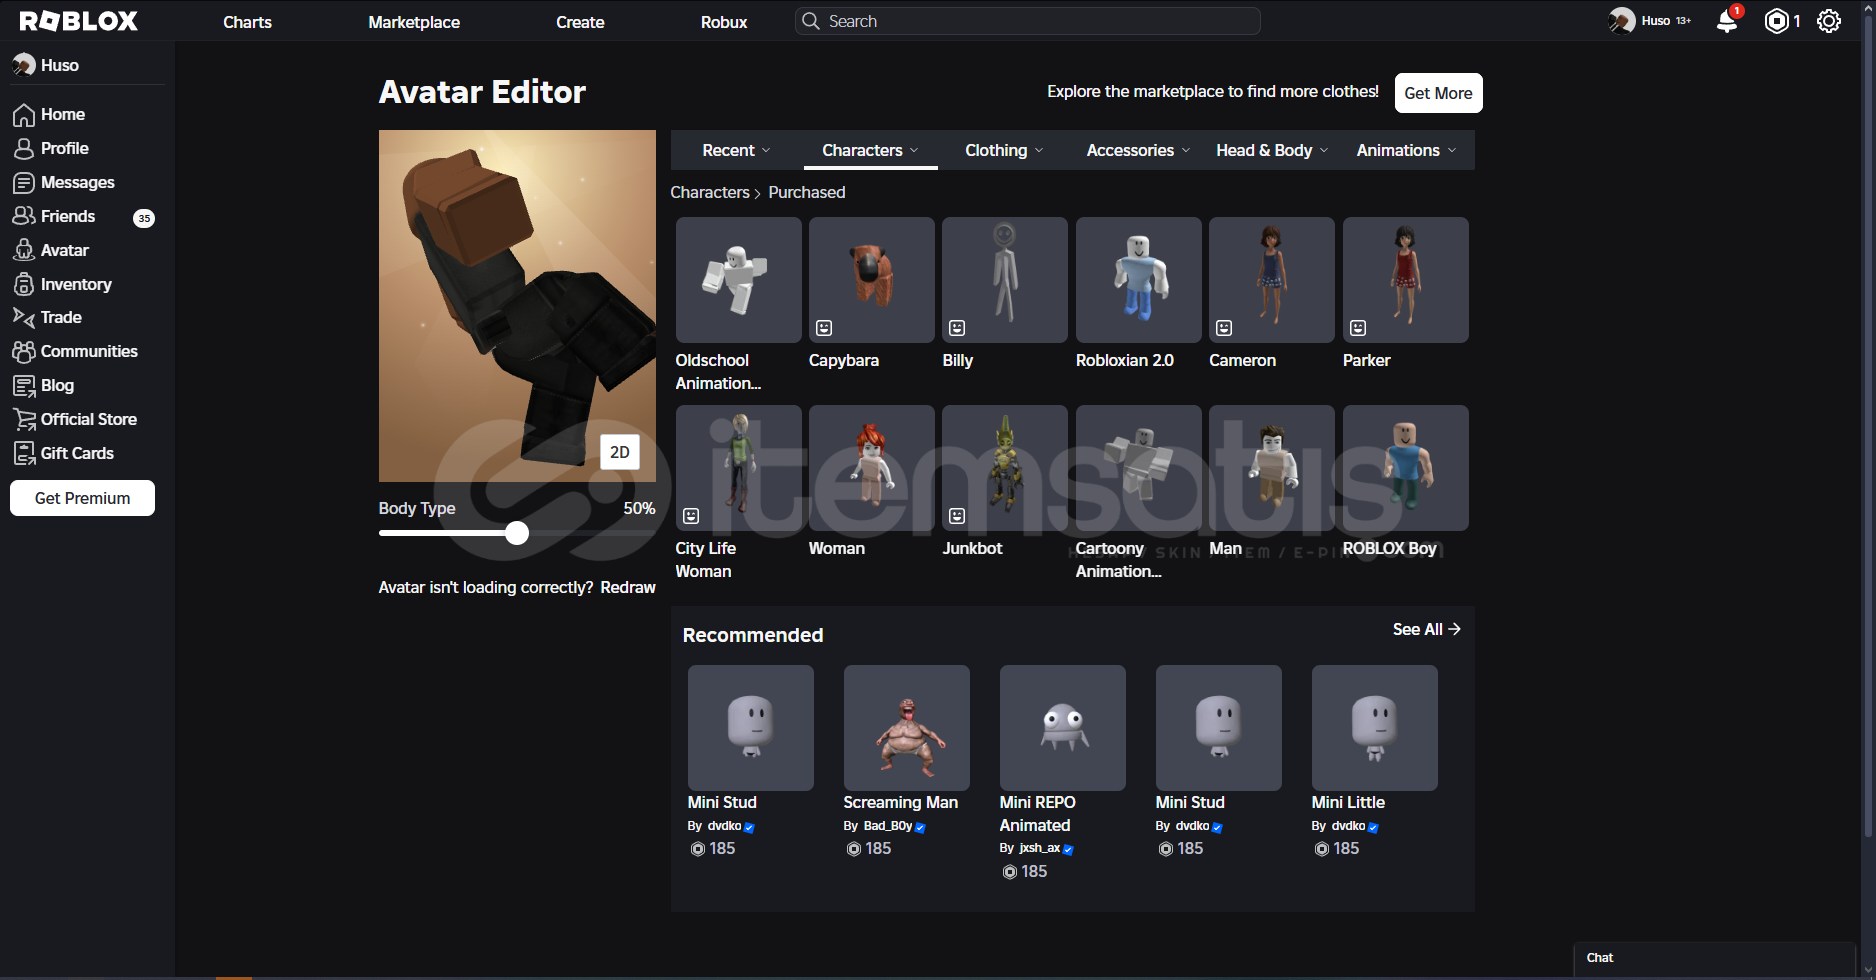Image resolution: width=1876 pixels, height=980 pixels.
Task: Open the Chat panel
Action: coord(1715,958)
